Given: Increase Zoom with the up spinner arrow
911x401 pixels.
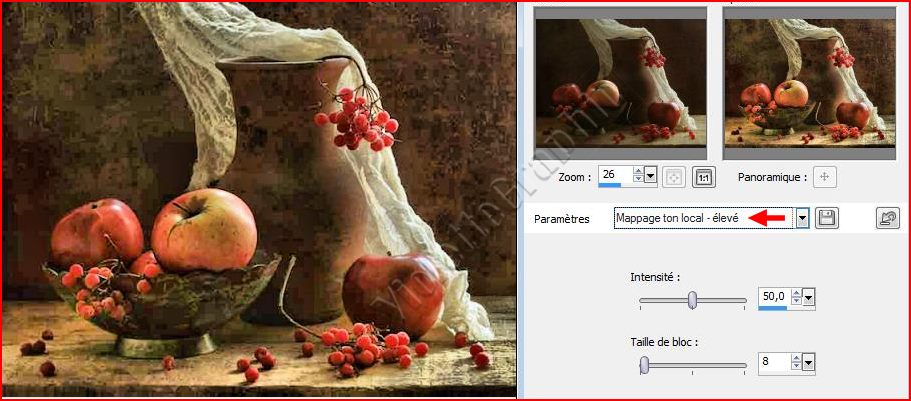Looking at the screenshot, I should pos(639,172).
